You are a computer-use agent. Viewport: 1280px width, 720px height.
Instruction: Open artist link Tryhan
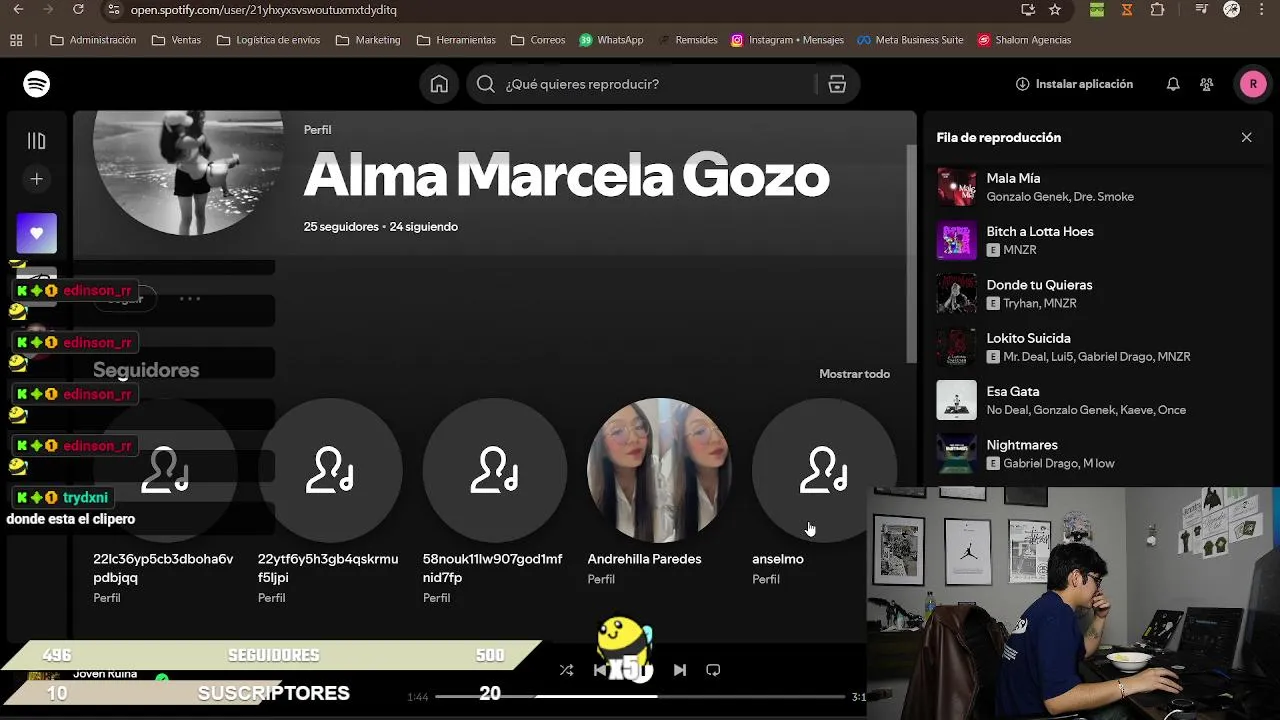(1020, 303)
